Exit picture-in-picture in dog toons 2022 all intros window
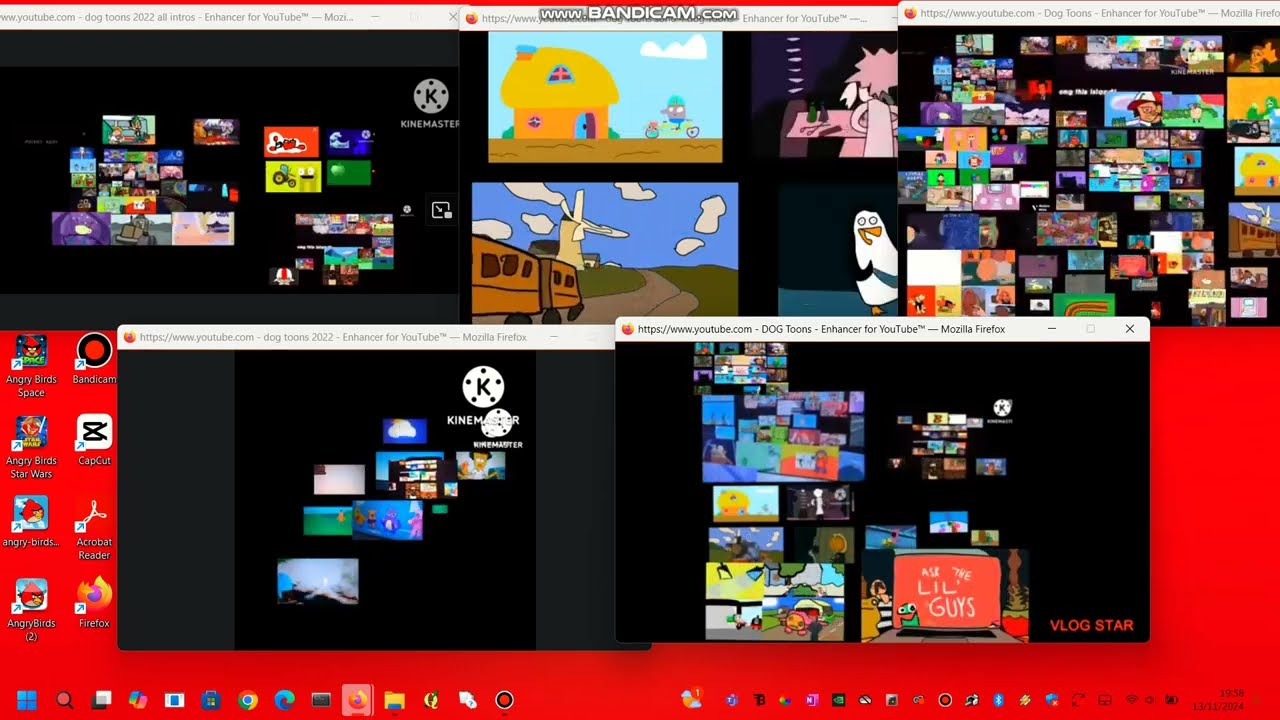Image resolution: width=1280 pixels, height=720 pixels. [441, 210]
